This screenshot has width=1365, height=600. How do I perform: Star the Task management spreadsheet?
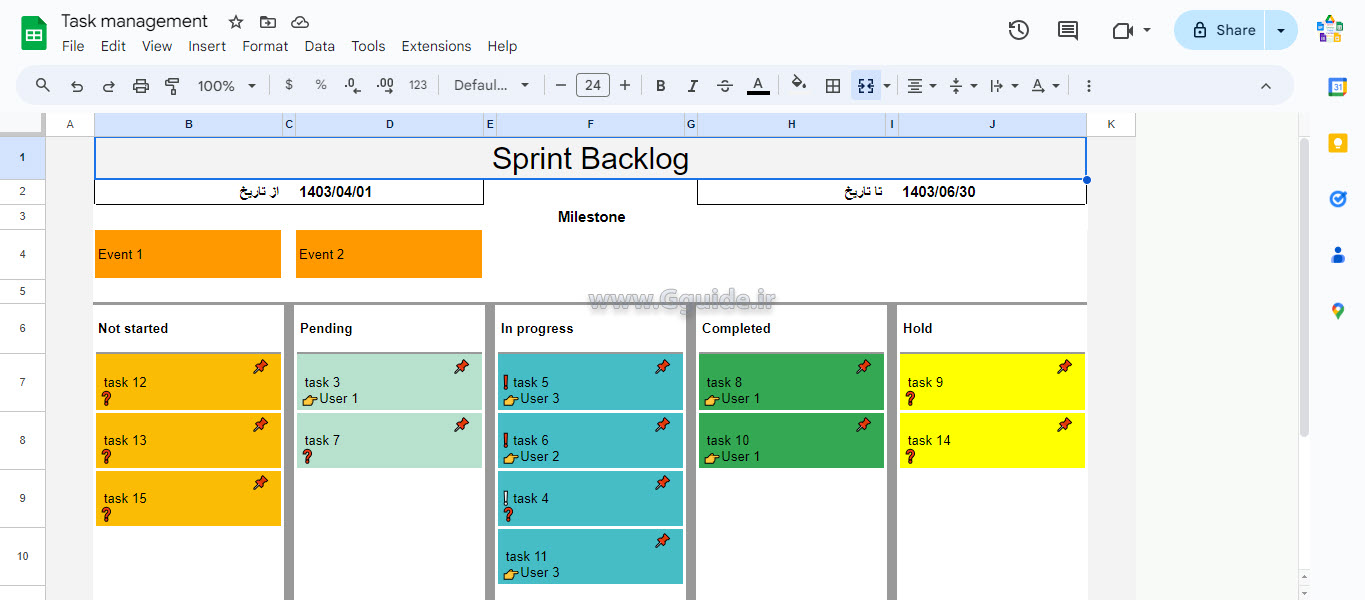point(235,21)
